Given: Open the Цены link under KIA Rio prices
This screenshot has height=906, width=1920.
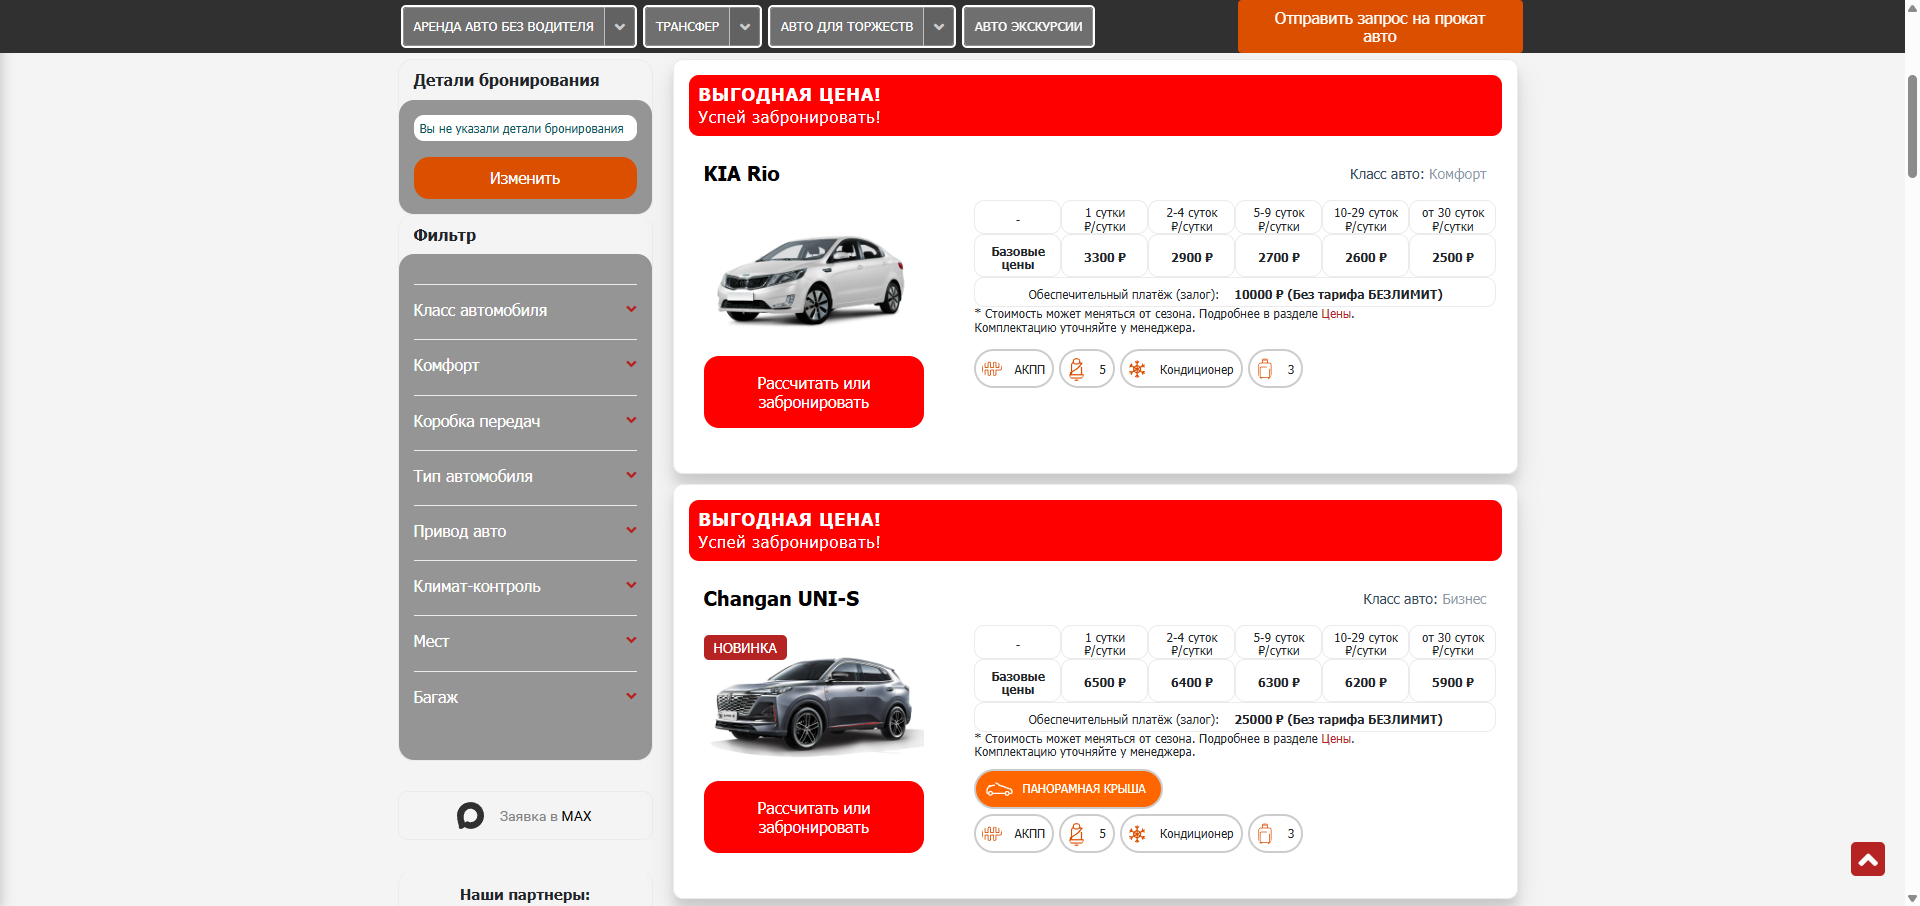Looking at the screenshot, I should [x=1336, y=314].
